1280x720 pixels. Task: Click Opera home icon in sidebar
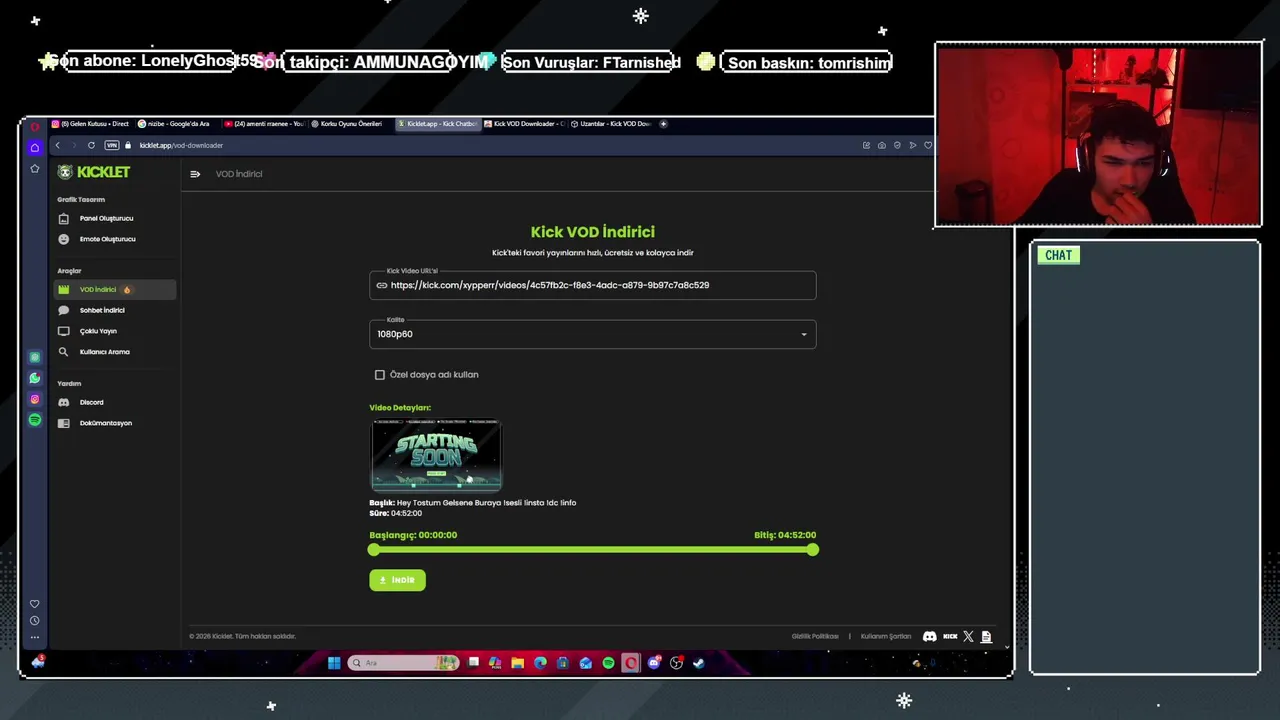34,148
